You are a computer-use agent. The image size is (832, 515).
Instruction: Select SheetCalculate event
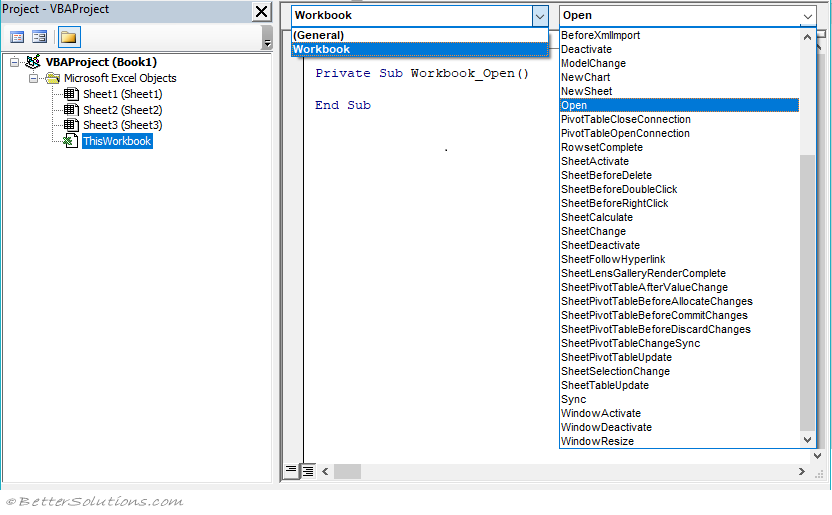679,217
